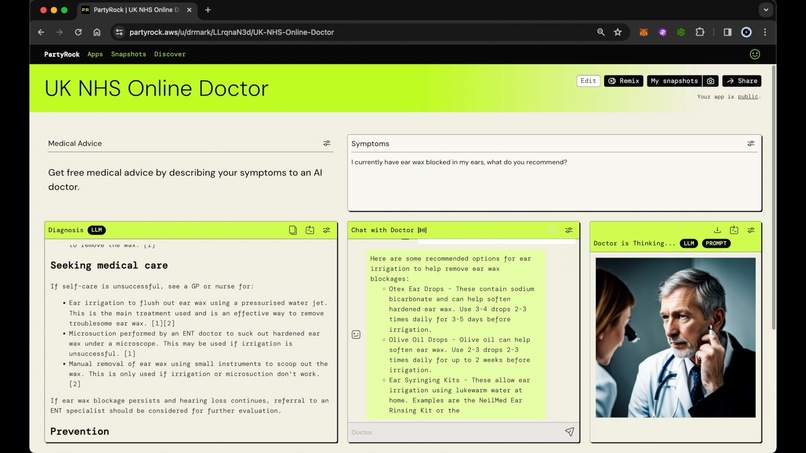Bookmark page with star icon
This screenshot has width=806, height=453.
pyautogui.click(x=618, y=32)
